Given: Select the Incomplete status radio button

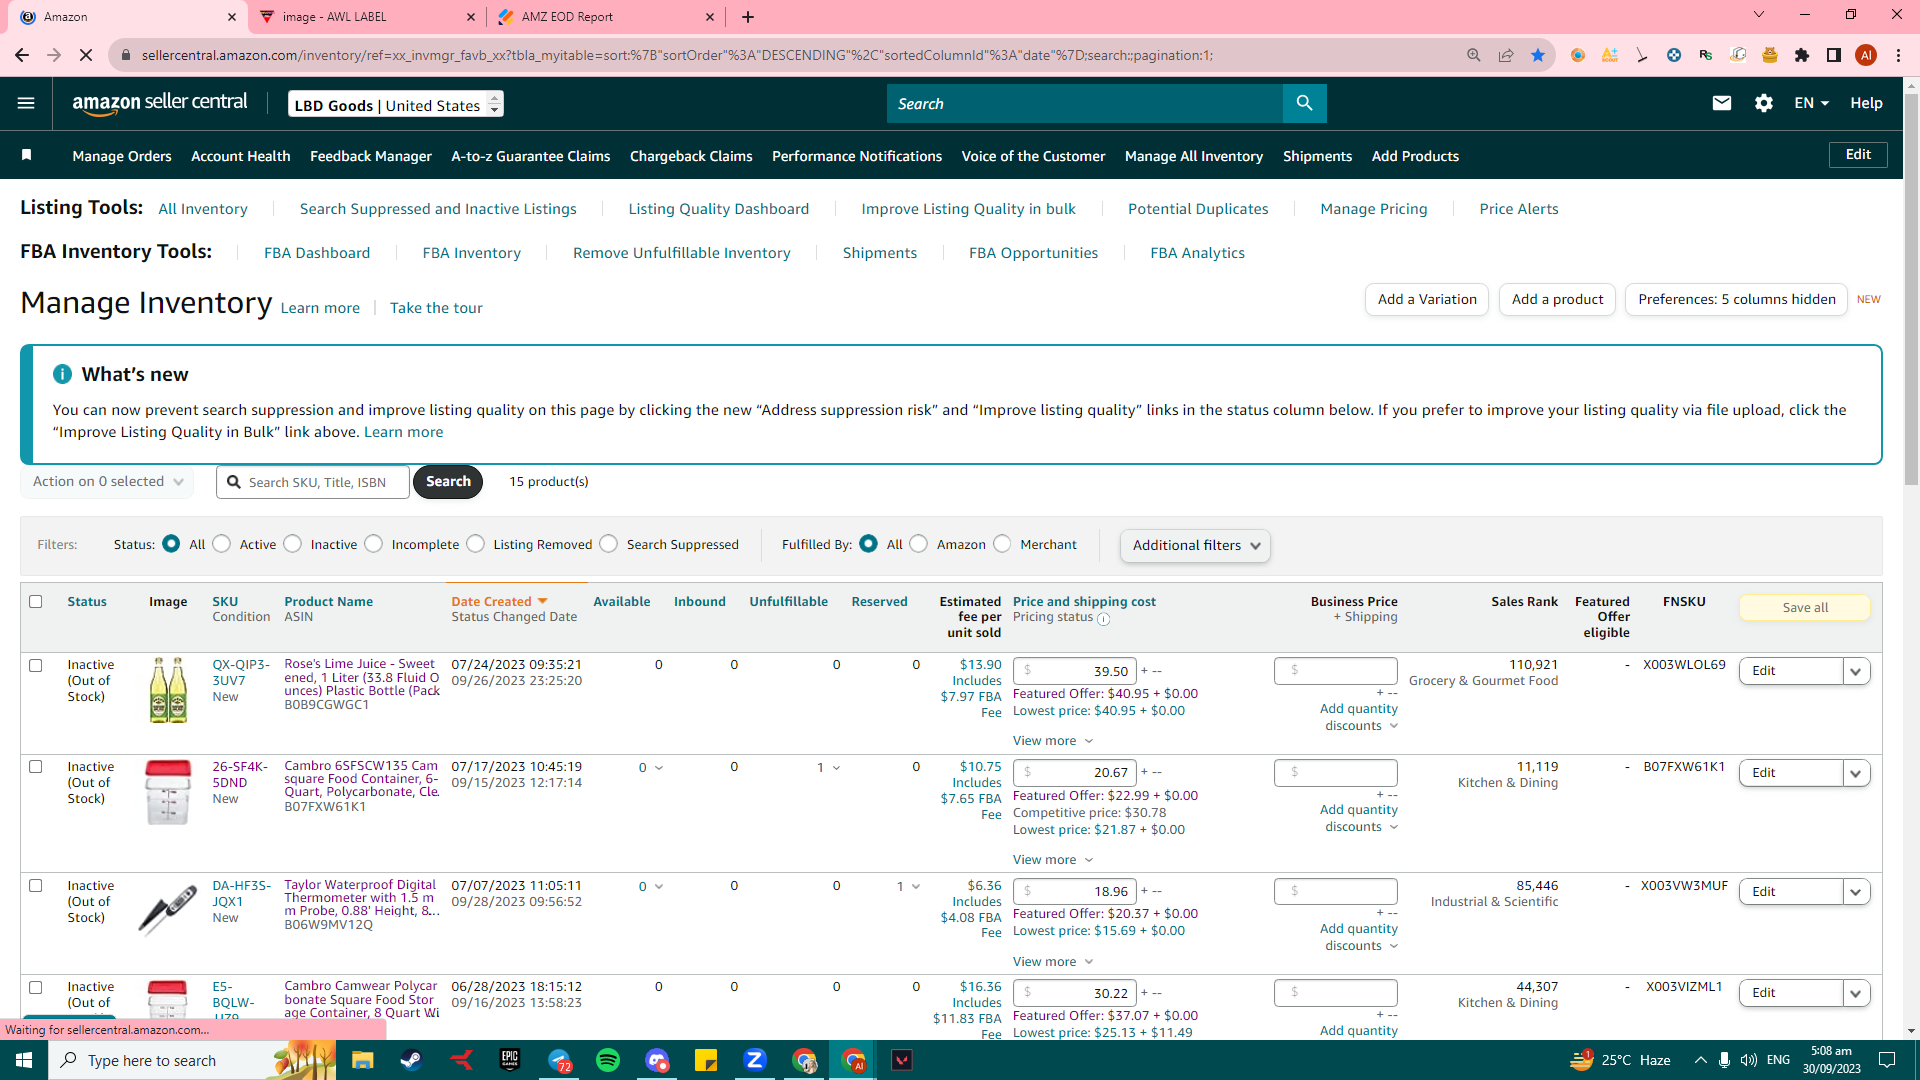Looking at the screenshot, I should click(x=374, y=544).
